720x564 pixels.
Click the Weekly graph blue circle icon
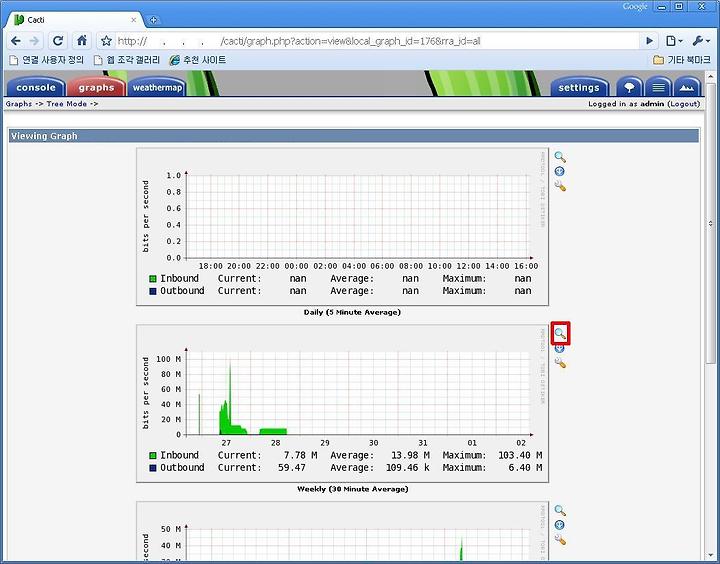click(559, 349)
